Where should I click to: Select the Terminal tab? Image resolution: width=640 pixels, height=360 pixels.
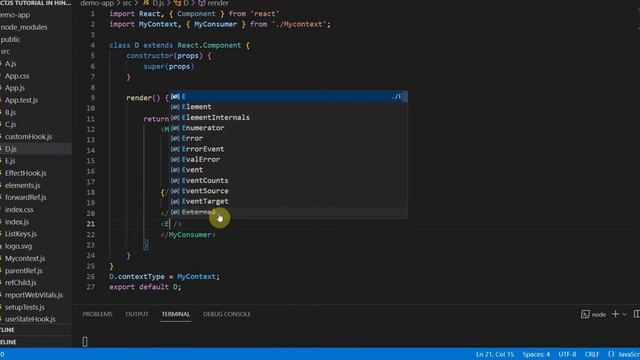tap(176, 314)
